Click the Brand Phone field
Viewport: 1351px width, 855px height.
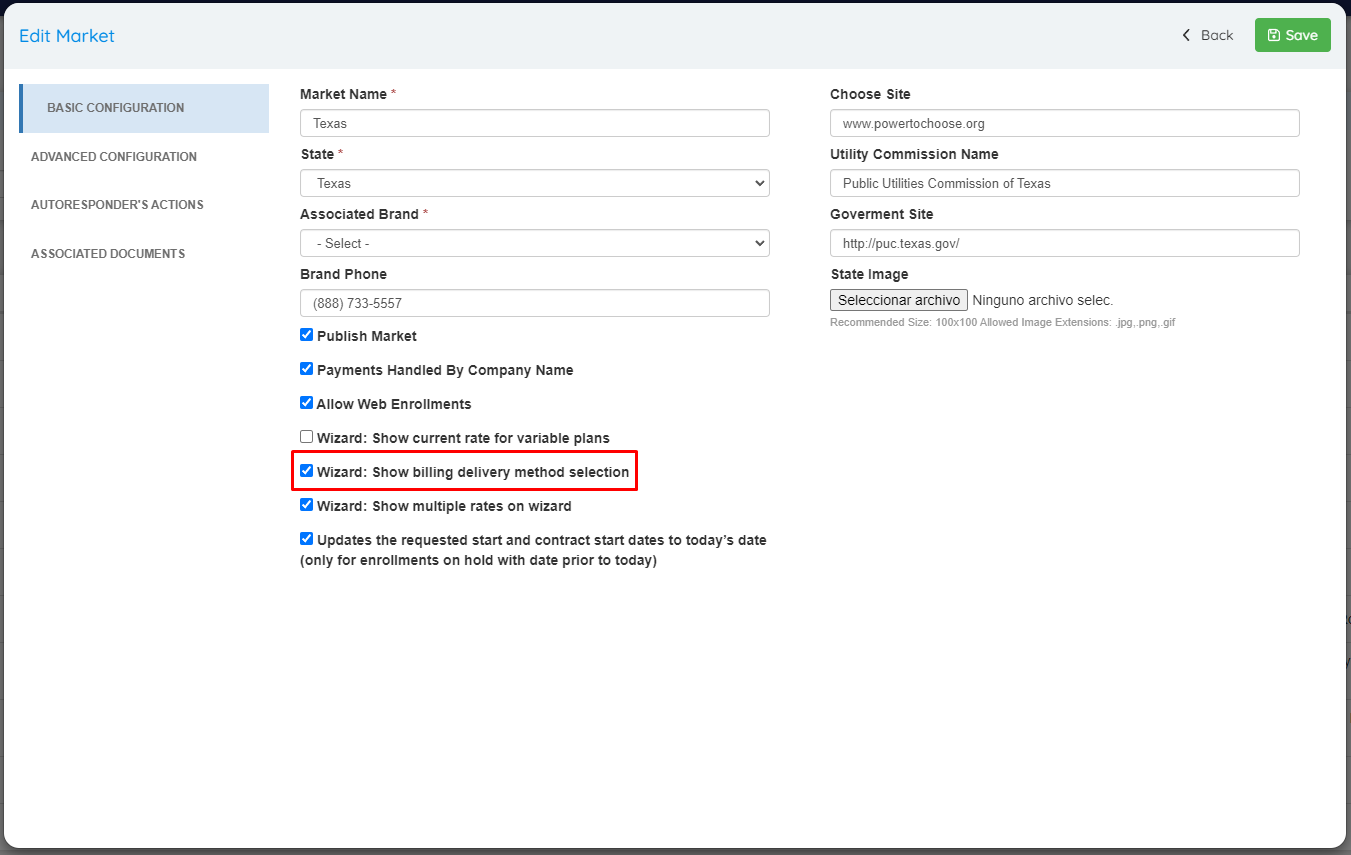(535, 303)
